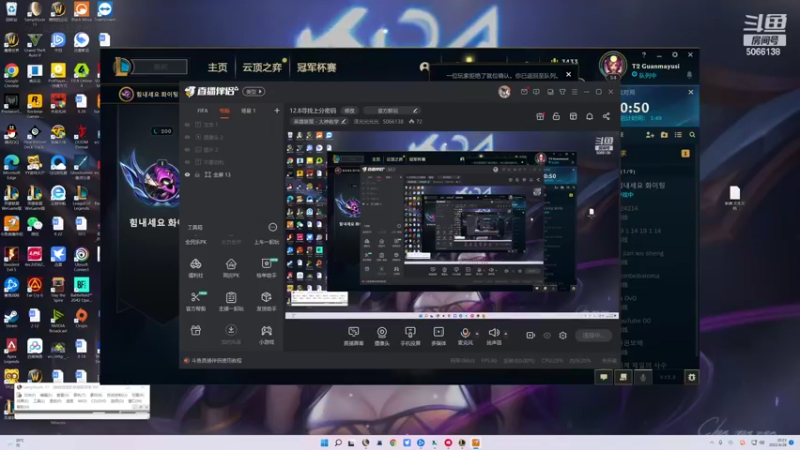
Task: Toggle League client notifications bell near profile
Action: click(x=689, y=75)
